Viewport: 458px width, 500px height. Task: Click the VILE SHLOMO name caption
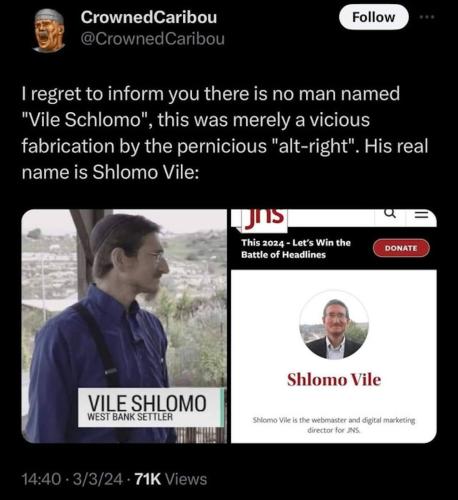click(x=147, y=403)
